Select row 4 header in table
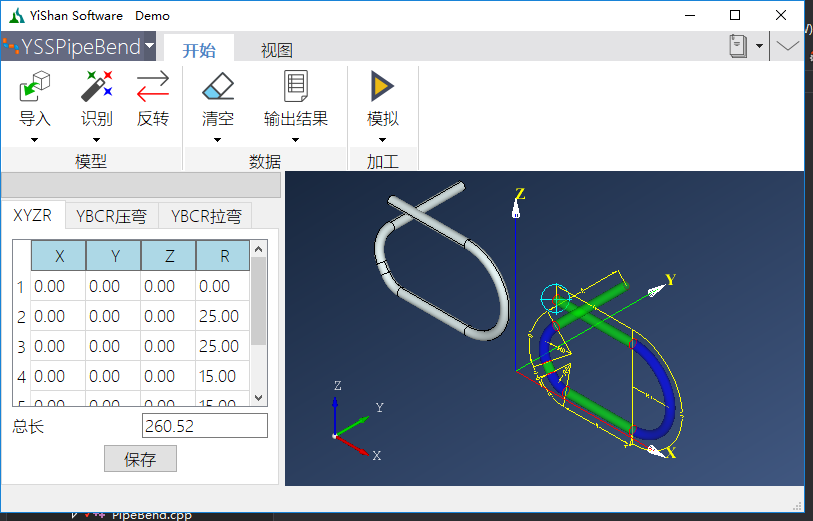 click(21, 376)
